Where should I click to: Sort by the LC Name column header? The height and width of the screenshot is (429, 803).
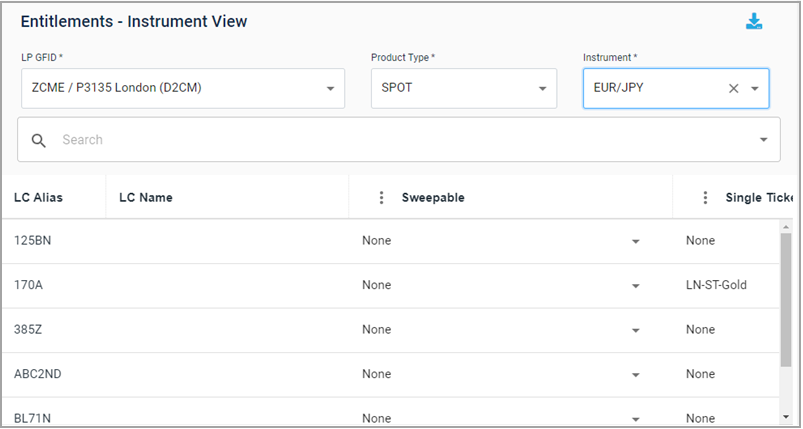pyautogui.click(x=145, y=198)
